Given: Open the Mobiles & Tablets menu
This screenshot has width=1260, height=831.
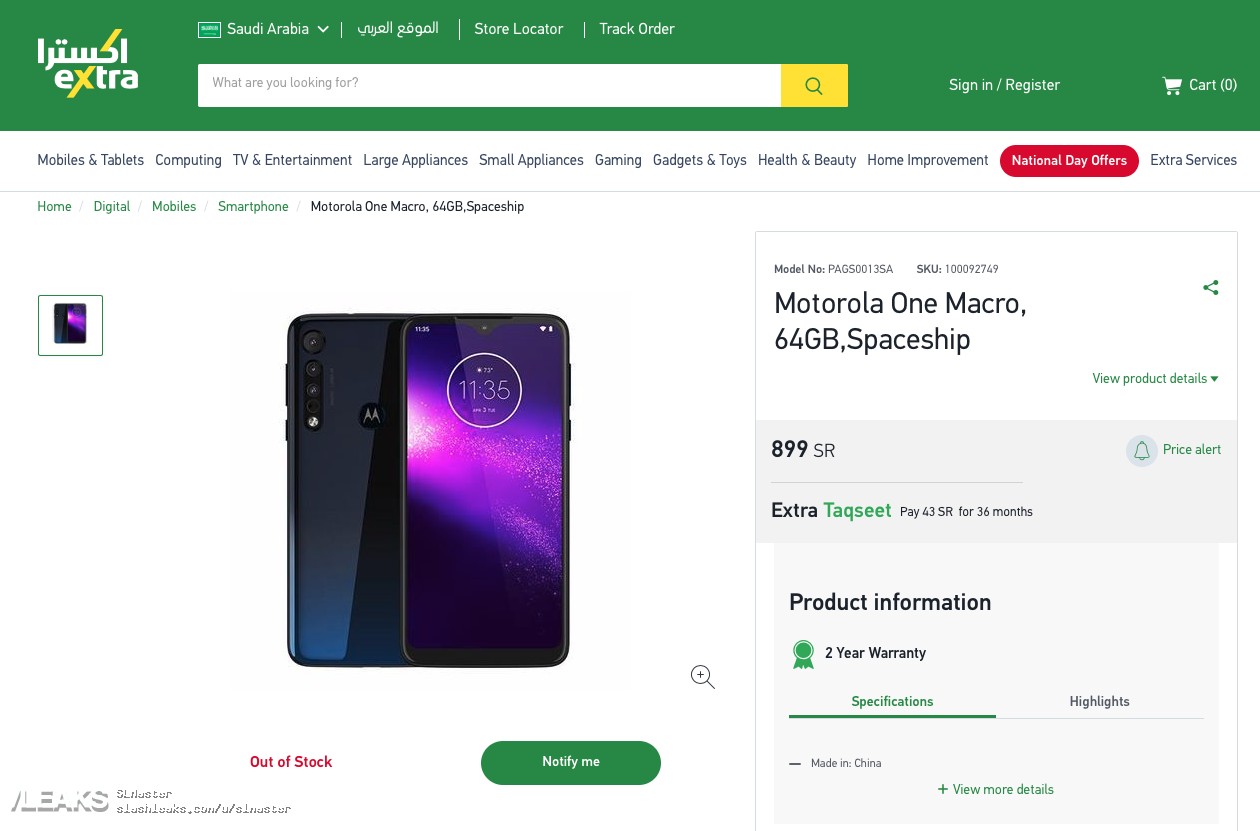Looking at the screenshot, I should tap(91, 160).
